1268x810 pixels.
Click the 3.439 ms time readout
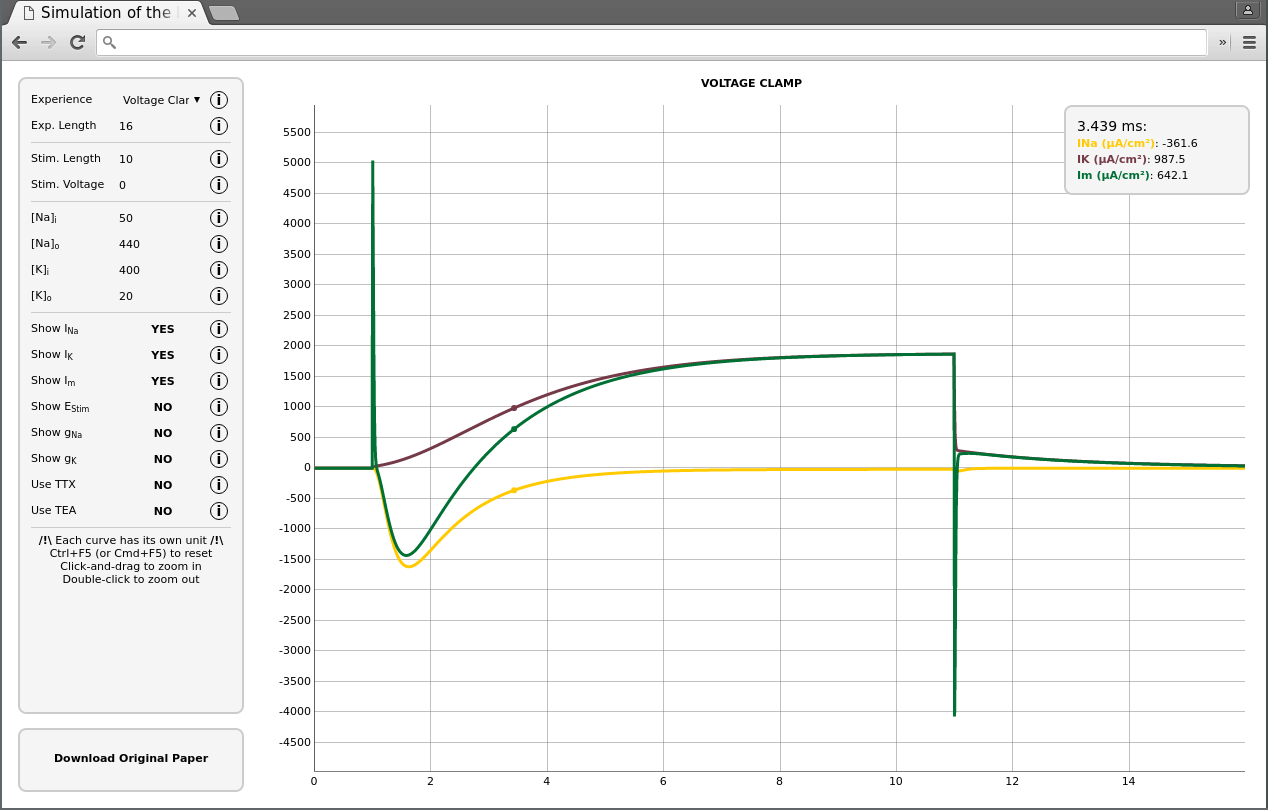pyautogui.click(x=1112, y=127)
